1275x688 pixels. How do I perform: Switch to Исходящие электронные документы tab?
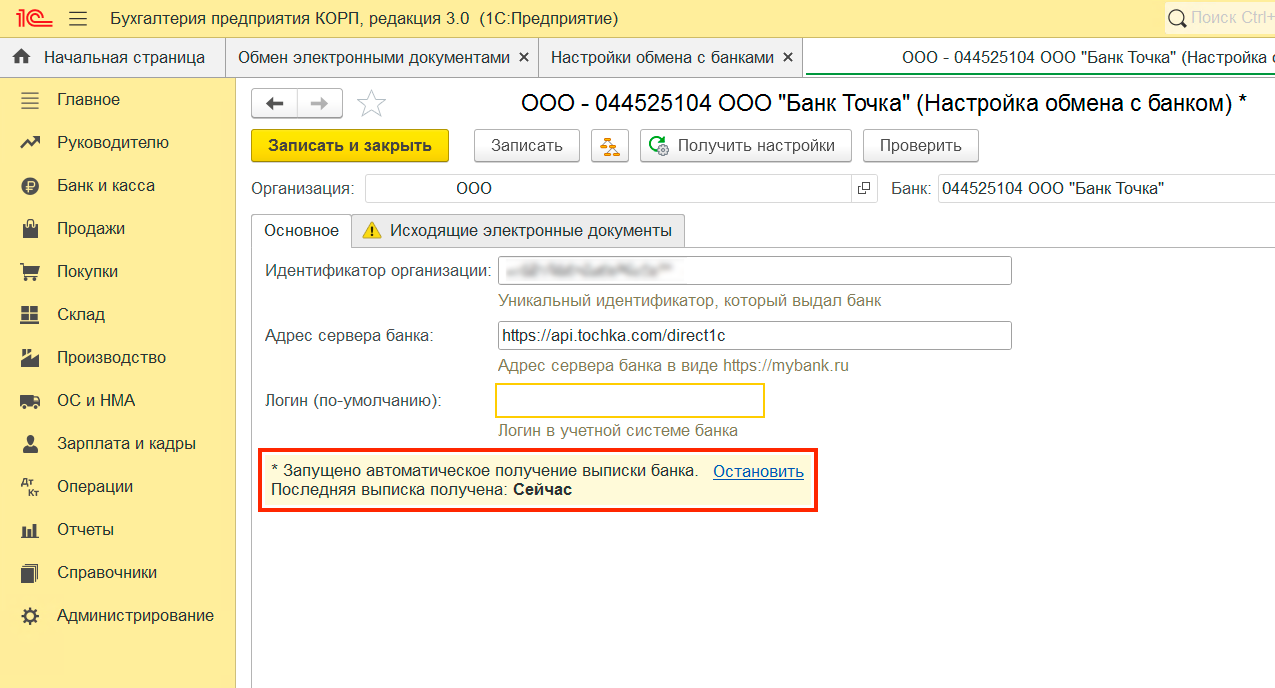tap(518, 231)
